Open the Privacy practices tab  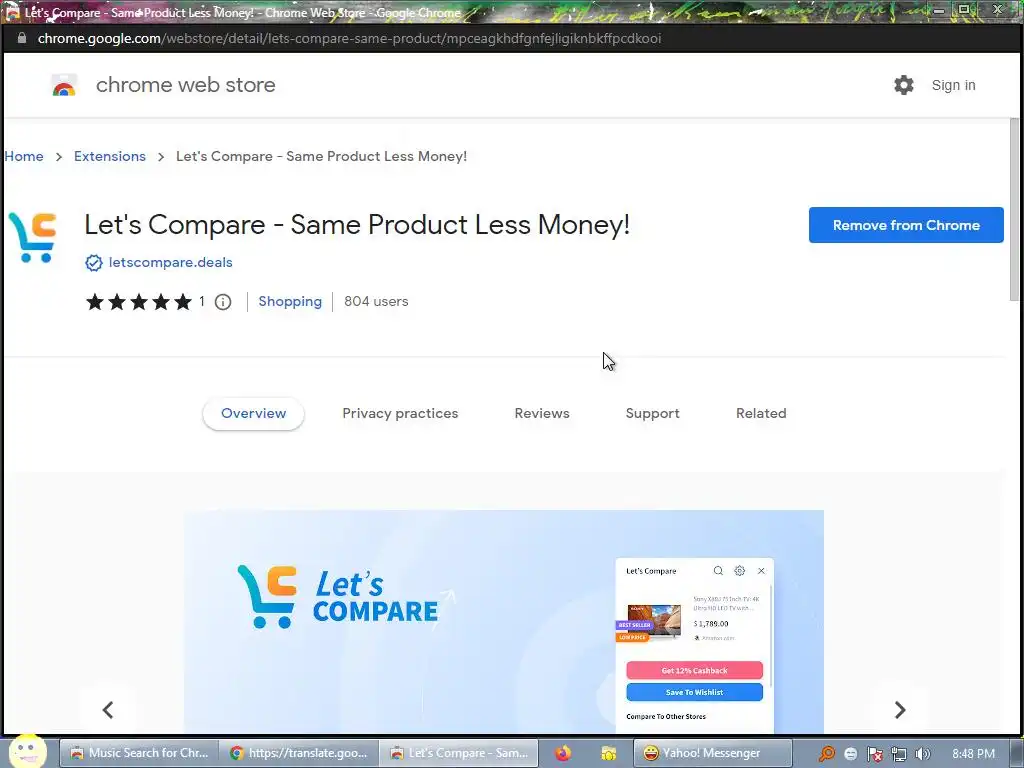coord(400,413)
